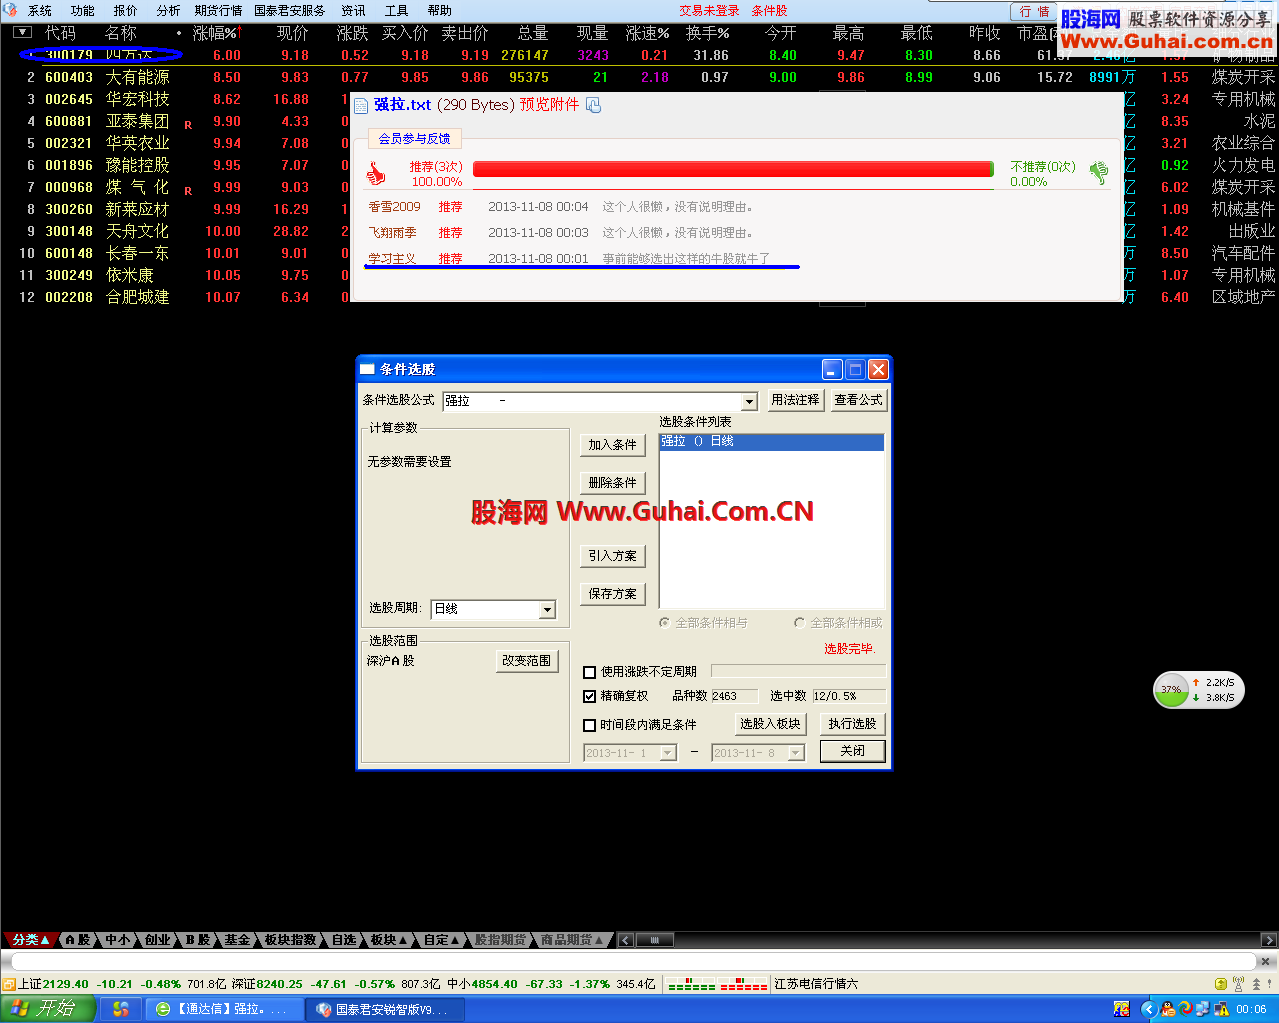Click the close X on the message bar
1279x1023 pixels.
click(1265, 961)
